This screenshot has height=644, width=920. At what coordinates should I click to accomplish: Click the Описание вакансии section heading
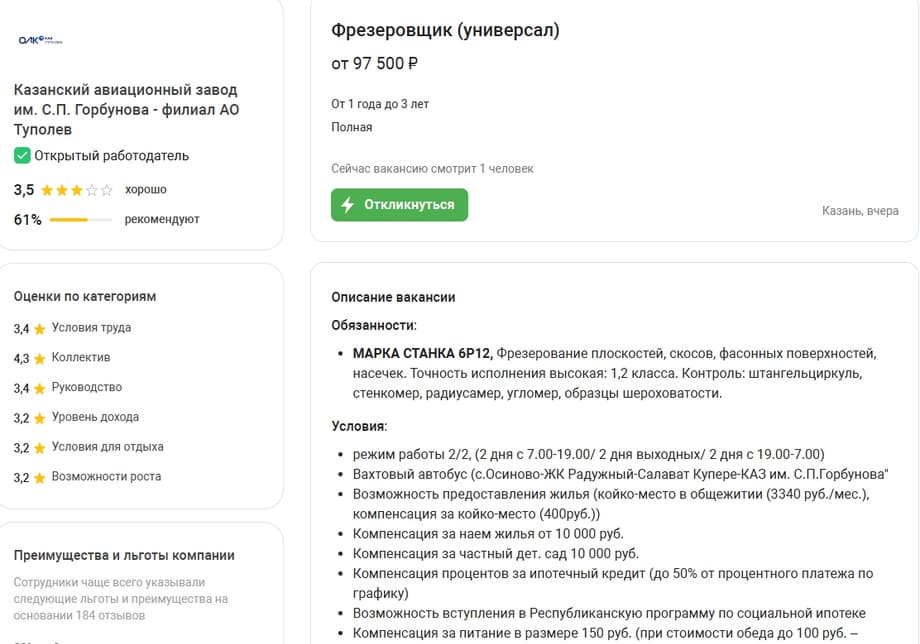coord(393,297)
